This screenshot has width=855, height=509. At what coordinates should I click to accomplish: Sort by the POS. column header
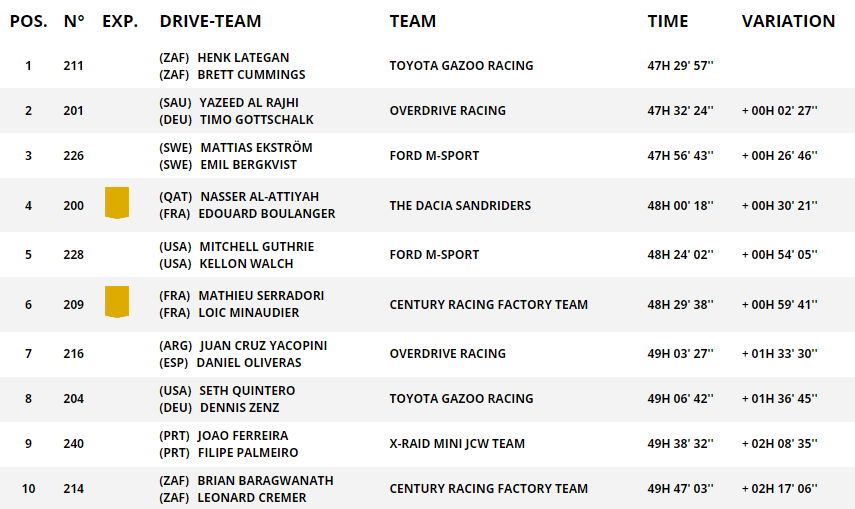[28, 21]
